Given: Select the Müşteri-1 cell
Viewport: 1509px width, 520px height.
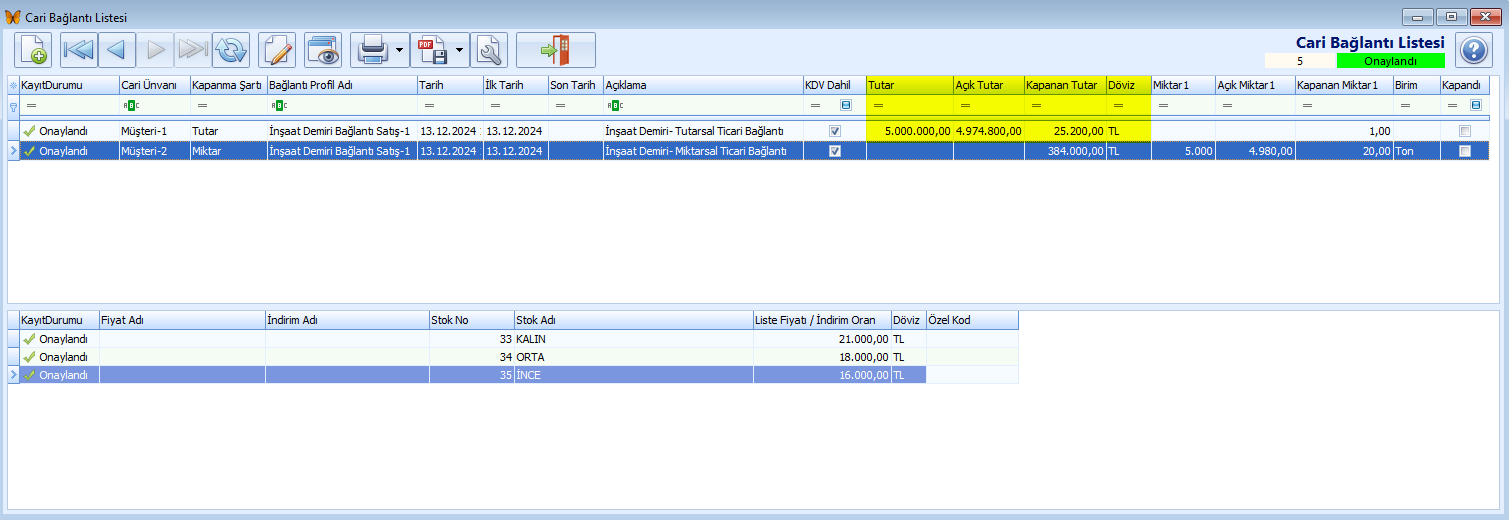Looking at the screenshot, I should click(154, 131).
